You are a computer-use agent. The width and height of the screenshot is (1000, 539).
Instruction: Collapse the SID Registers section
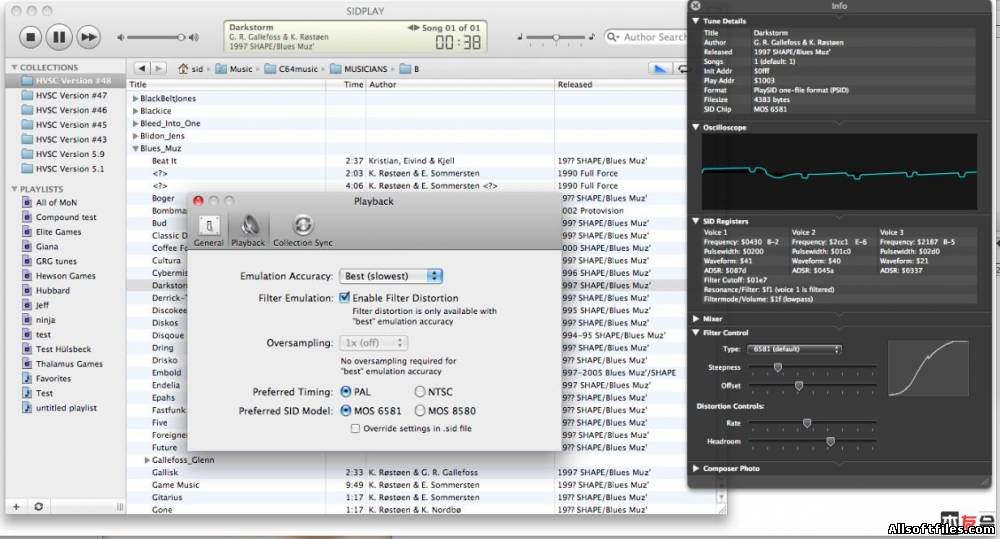[x=696, y=221]
